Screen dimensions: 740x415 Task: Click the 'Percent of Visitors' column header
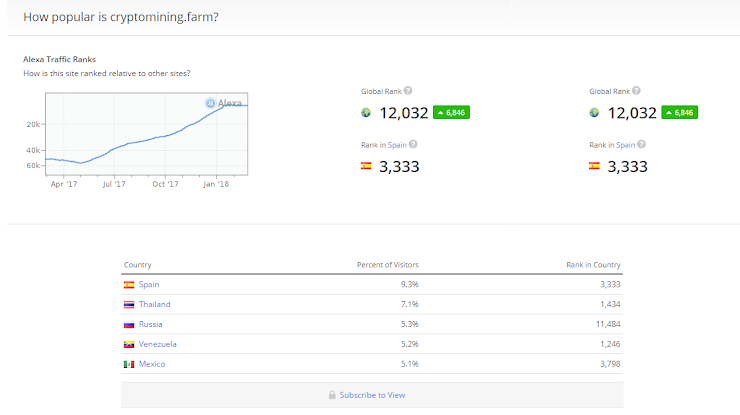pos(387,265)
